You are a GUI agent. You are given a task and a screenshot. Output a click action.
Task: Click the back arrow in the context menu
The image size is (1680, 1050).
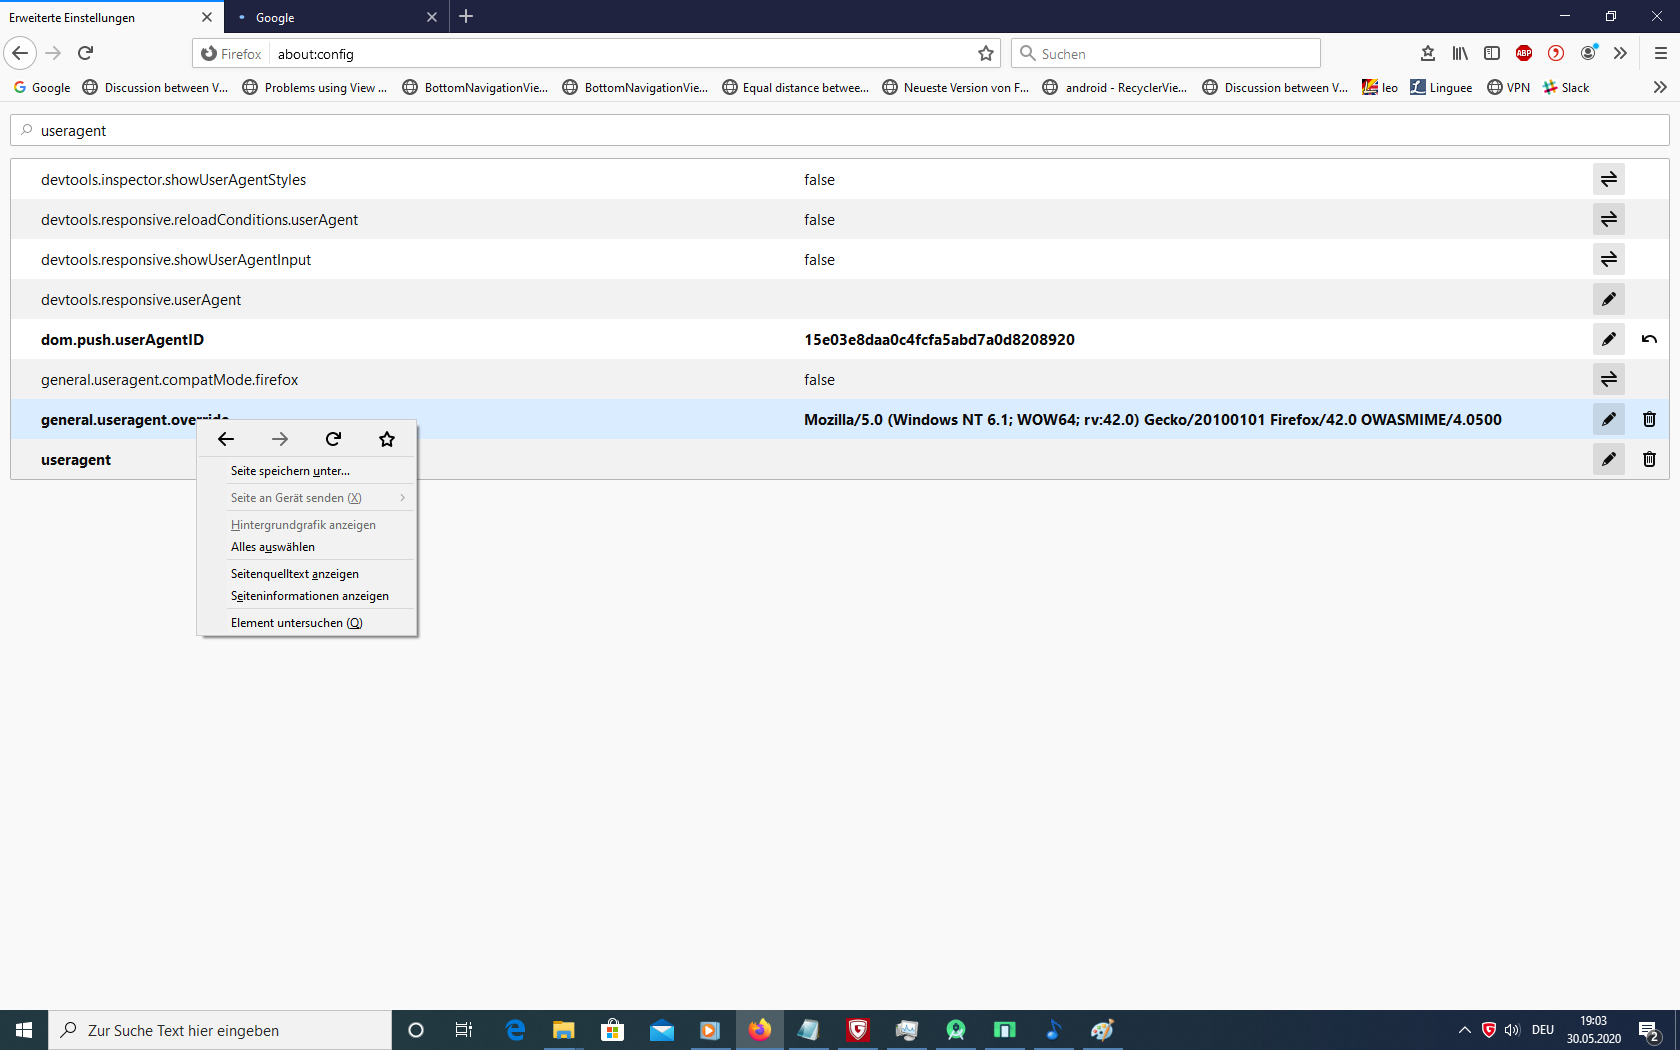(226, 439)
